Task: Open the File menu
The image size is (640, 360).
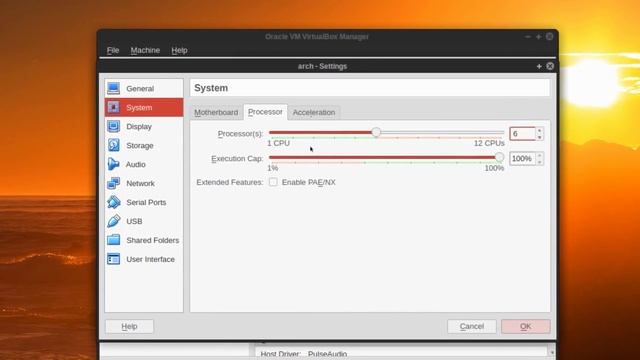Action: point(113,50)
